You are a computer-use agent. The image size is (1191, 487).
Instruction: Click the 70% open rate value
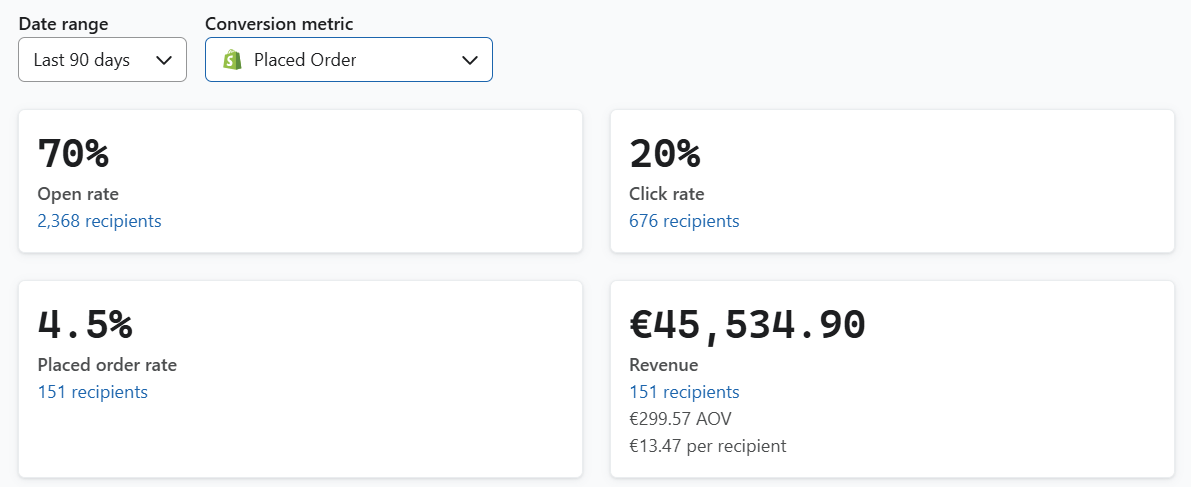(x=72, y=154)
